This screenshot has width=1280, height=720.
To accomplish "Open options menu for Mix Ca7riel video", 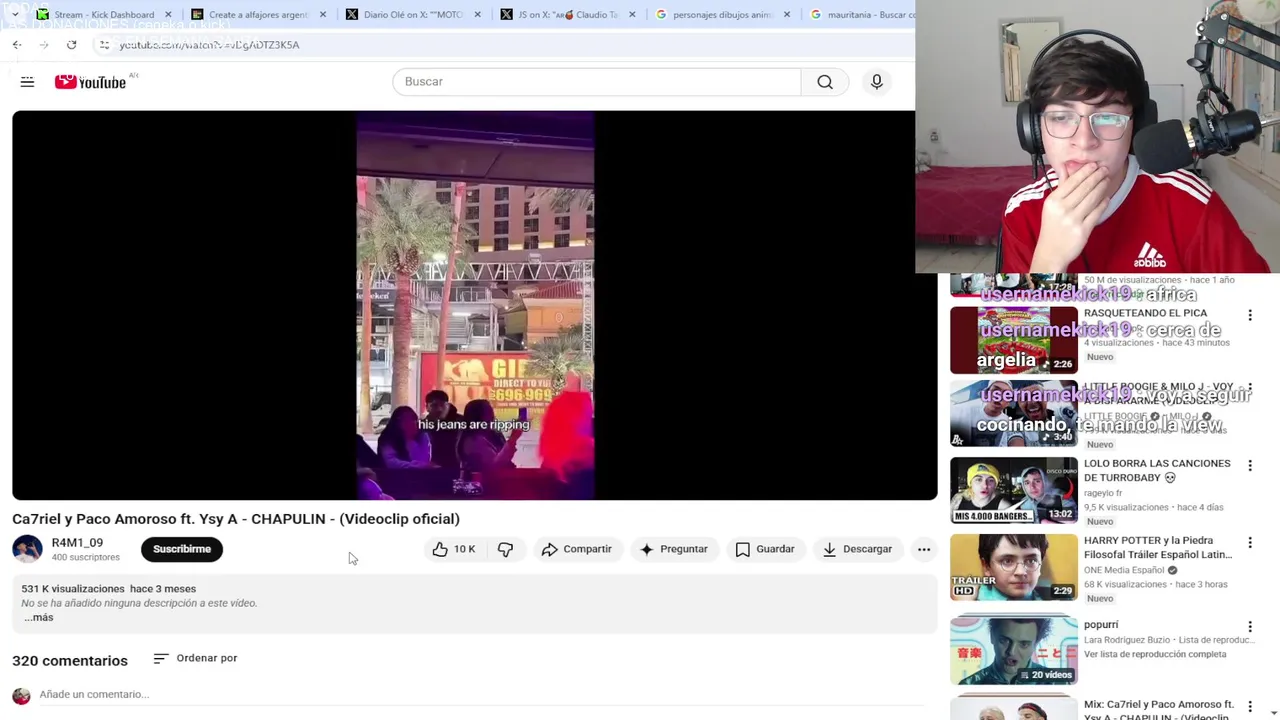I will point(1250,707).
